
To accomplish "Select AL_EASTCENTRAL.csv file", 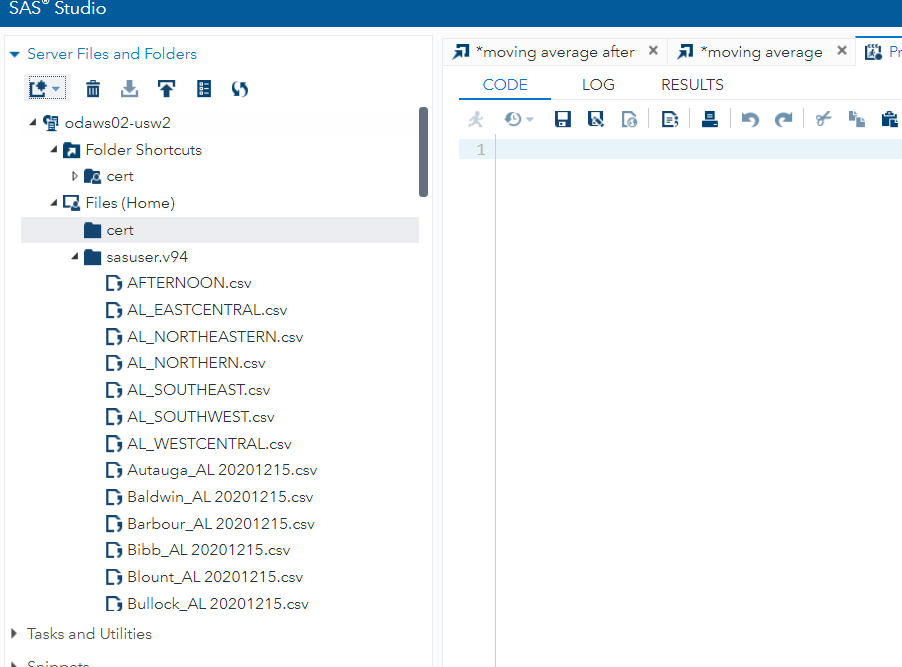I will tap(207, 310).
